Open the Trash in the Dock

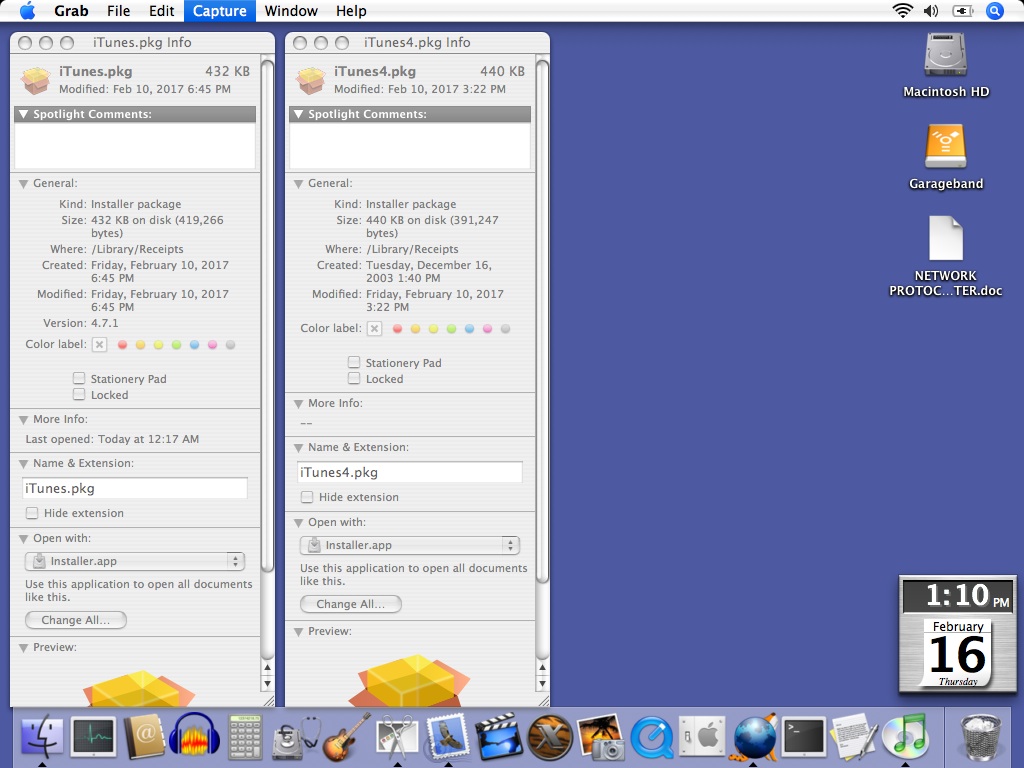coord(981,737)
